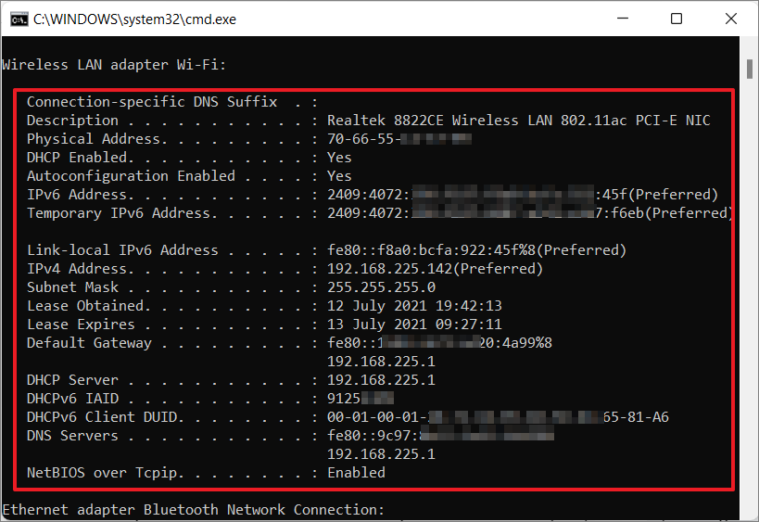This screenshot has height=522, width=759.
Task: Click the 'DNS Servers' label
Action: pyautogui.click(x=73, y=436)
